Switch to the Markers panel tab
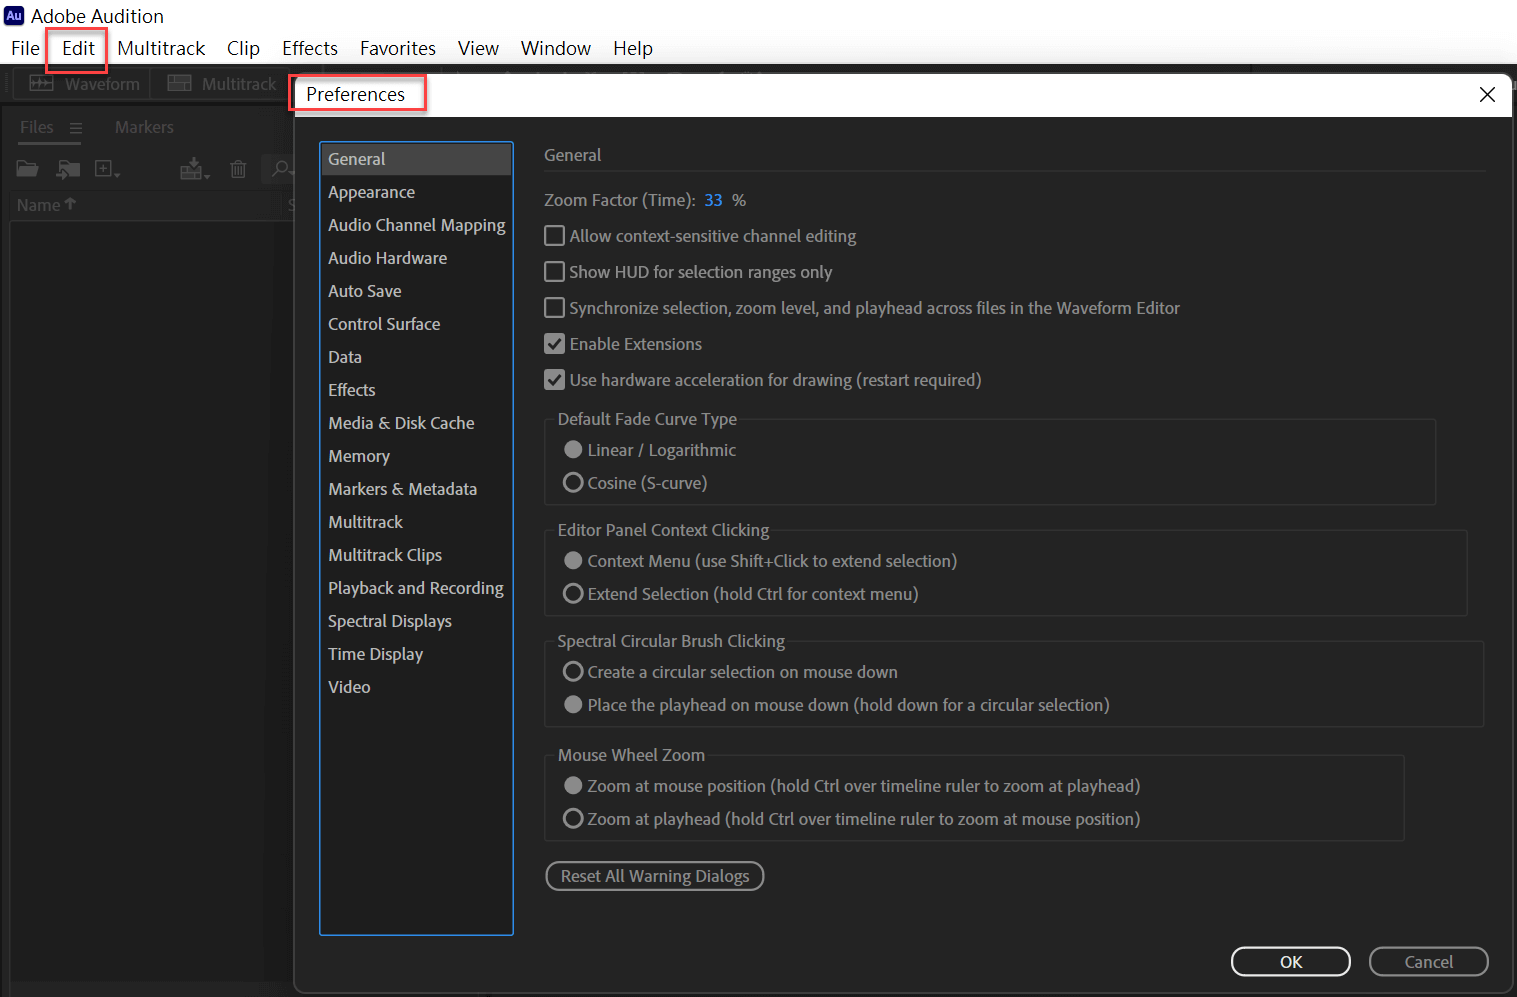Viewport: 1517px width, 997px height. pos(144,127)
